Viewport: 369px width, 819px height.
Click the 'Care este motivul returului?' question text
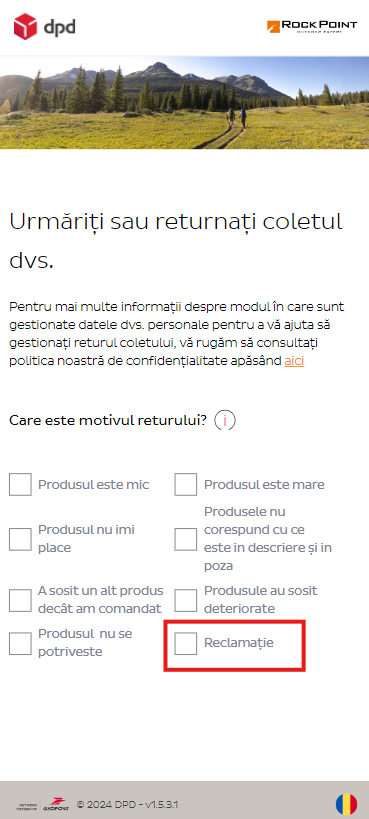[x=108, y=420]
